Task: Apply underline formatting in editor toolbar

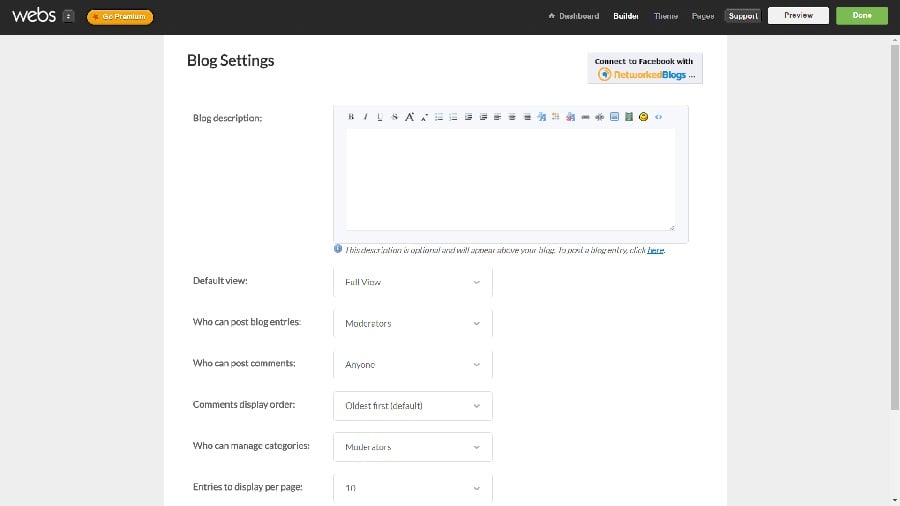Action: point(380,117)
